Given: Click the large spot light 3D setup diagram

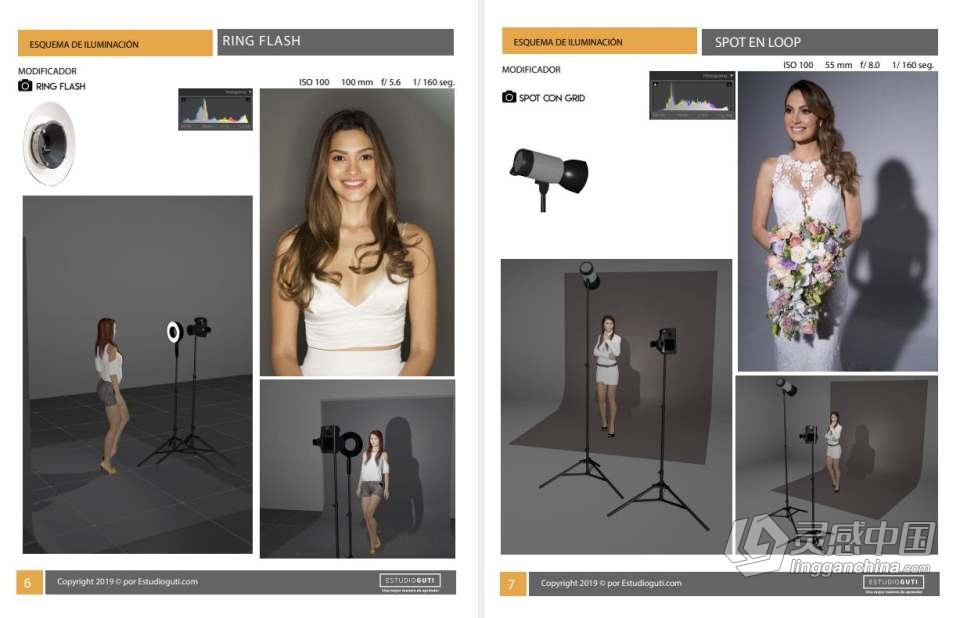Looking at the screenshot, I should click(x=616, y=407).
